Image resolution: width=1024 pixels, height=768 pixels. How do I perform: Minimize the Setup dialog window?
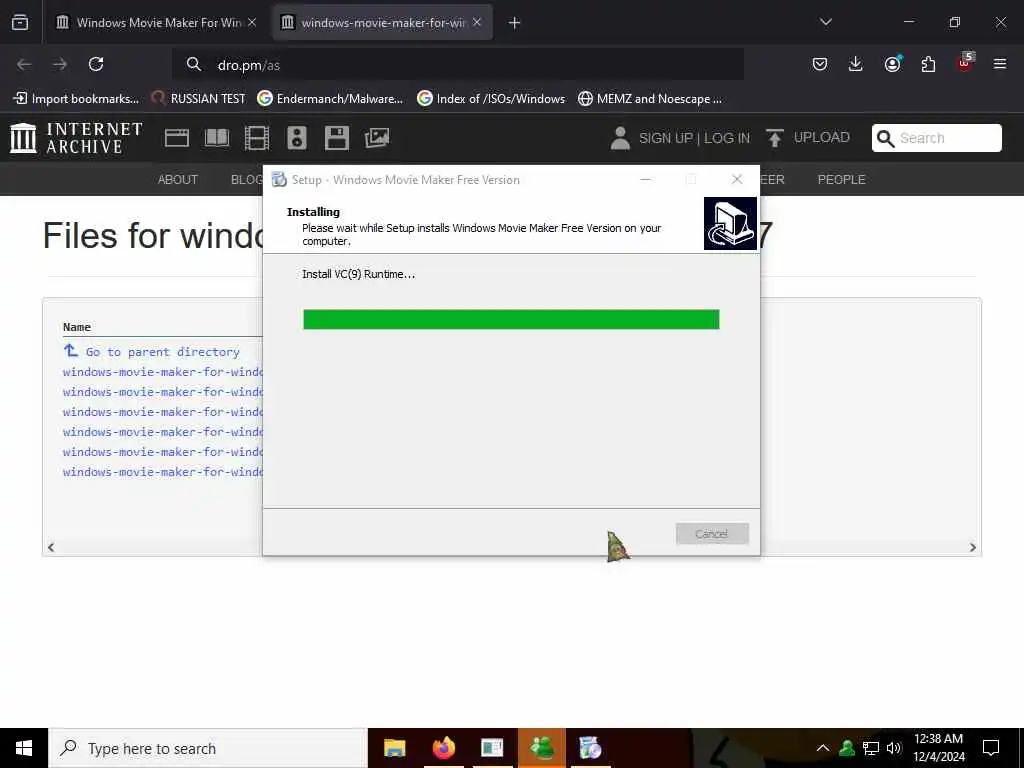coord(646,180)
